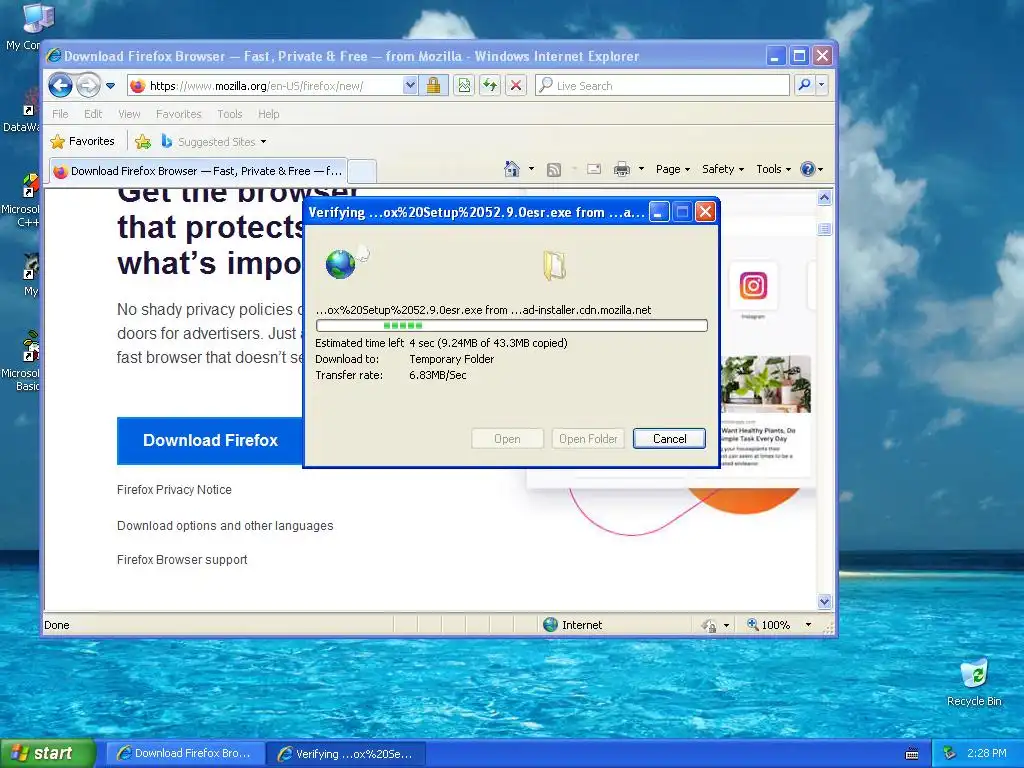Expand the address bar dropdown arrow

point(410,86)
